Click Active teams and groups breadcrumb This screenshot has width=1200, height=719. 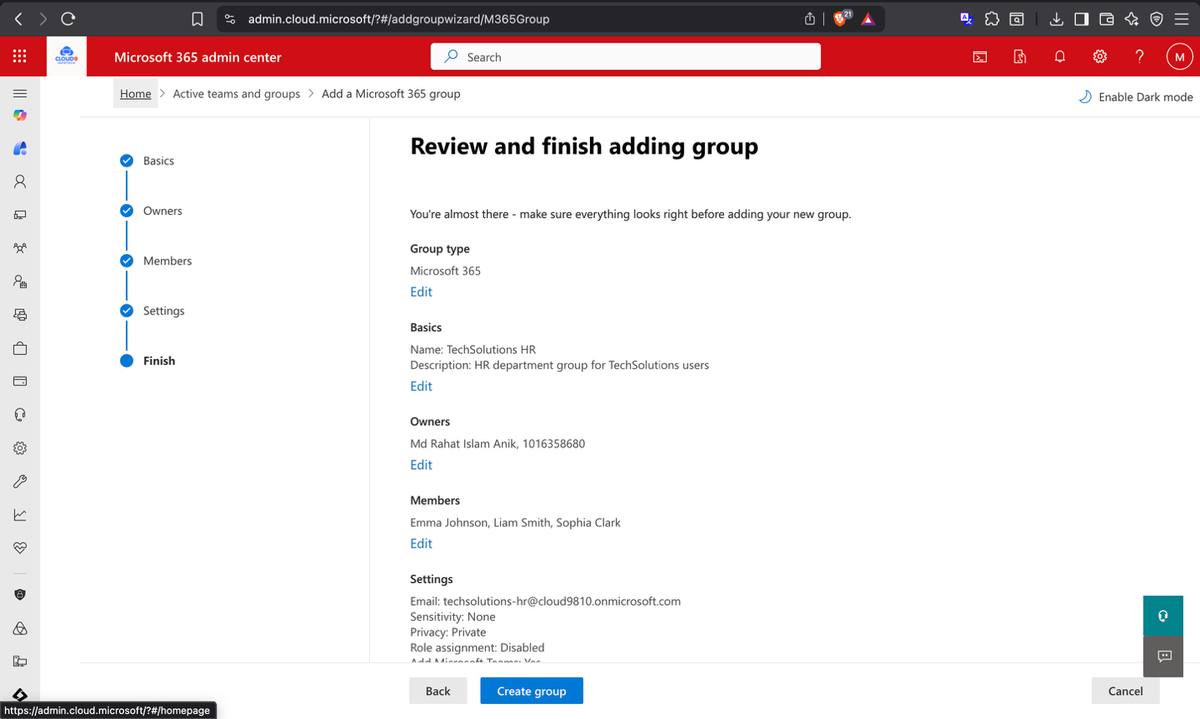point(236,93)
